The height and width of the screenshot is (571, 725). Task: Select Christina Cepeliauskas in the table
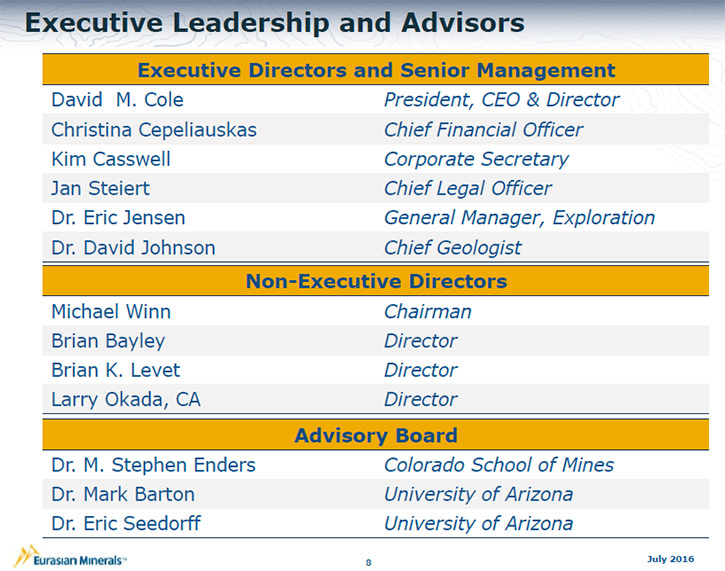coord(154,130)
